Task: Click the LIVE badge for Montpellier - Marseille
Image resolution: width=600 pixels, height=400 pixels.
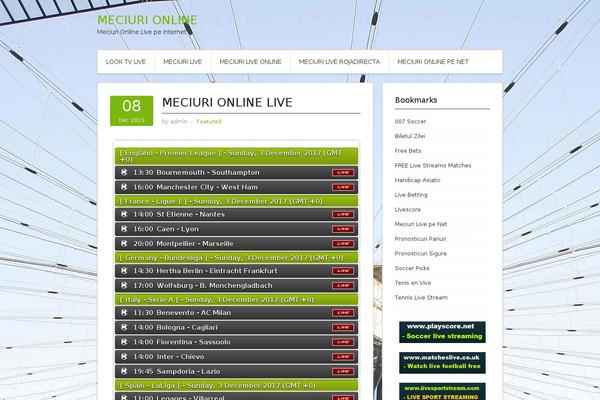Action: (x=343, y=243)
